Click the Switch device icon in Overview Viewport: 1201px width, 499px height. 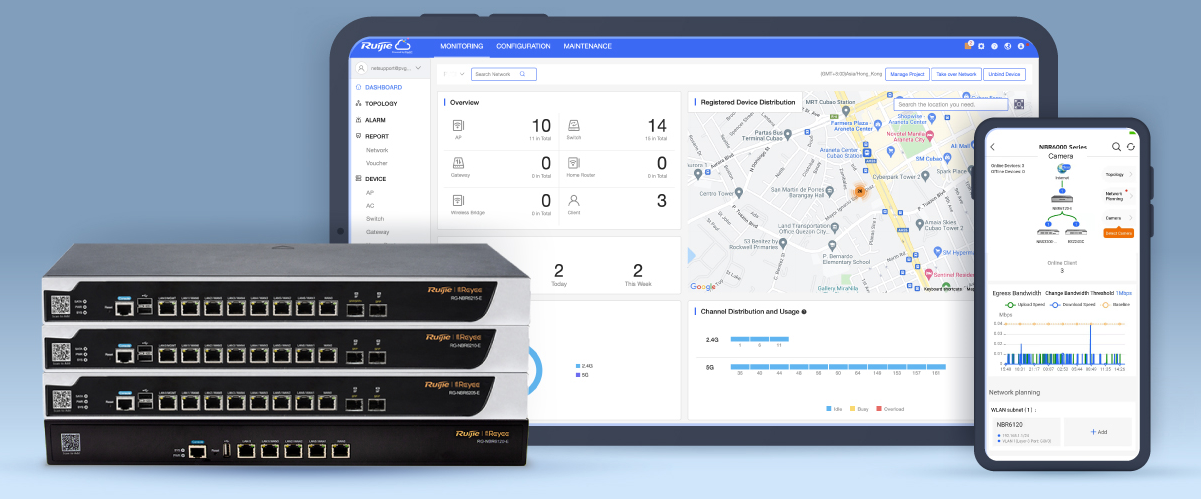(x=574, y=125)
